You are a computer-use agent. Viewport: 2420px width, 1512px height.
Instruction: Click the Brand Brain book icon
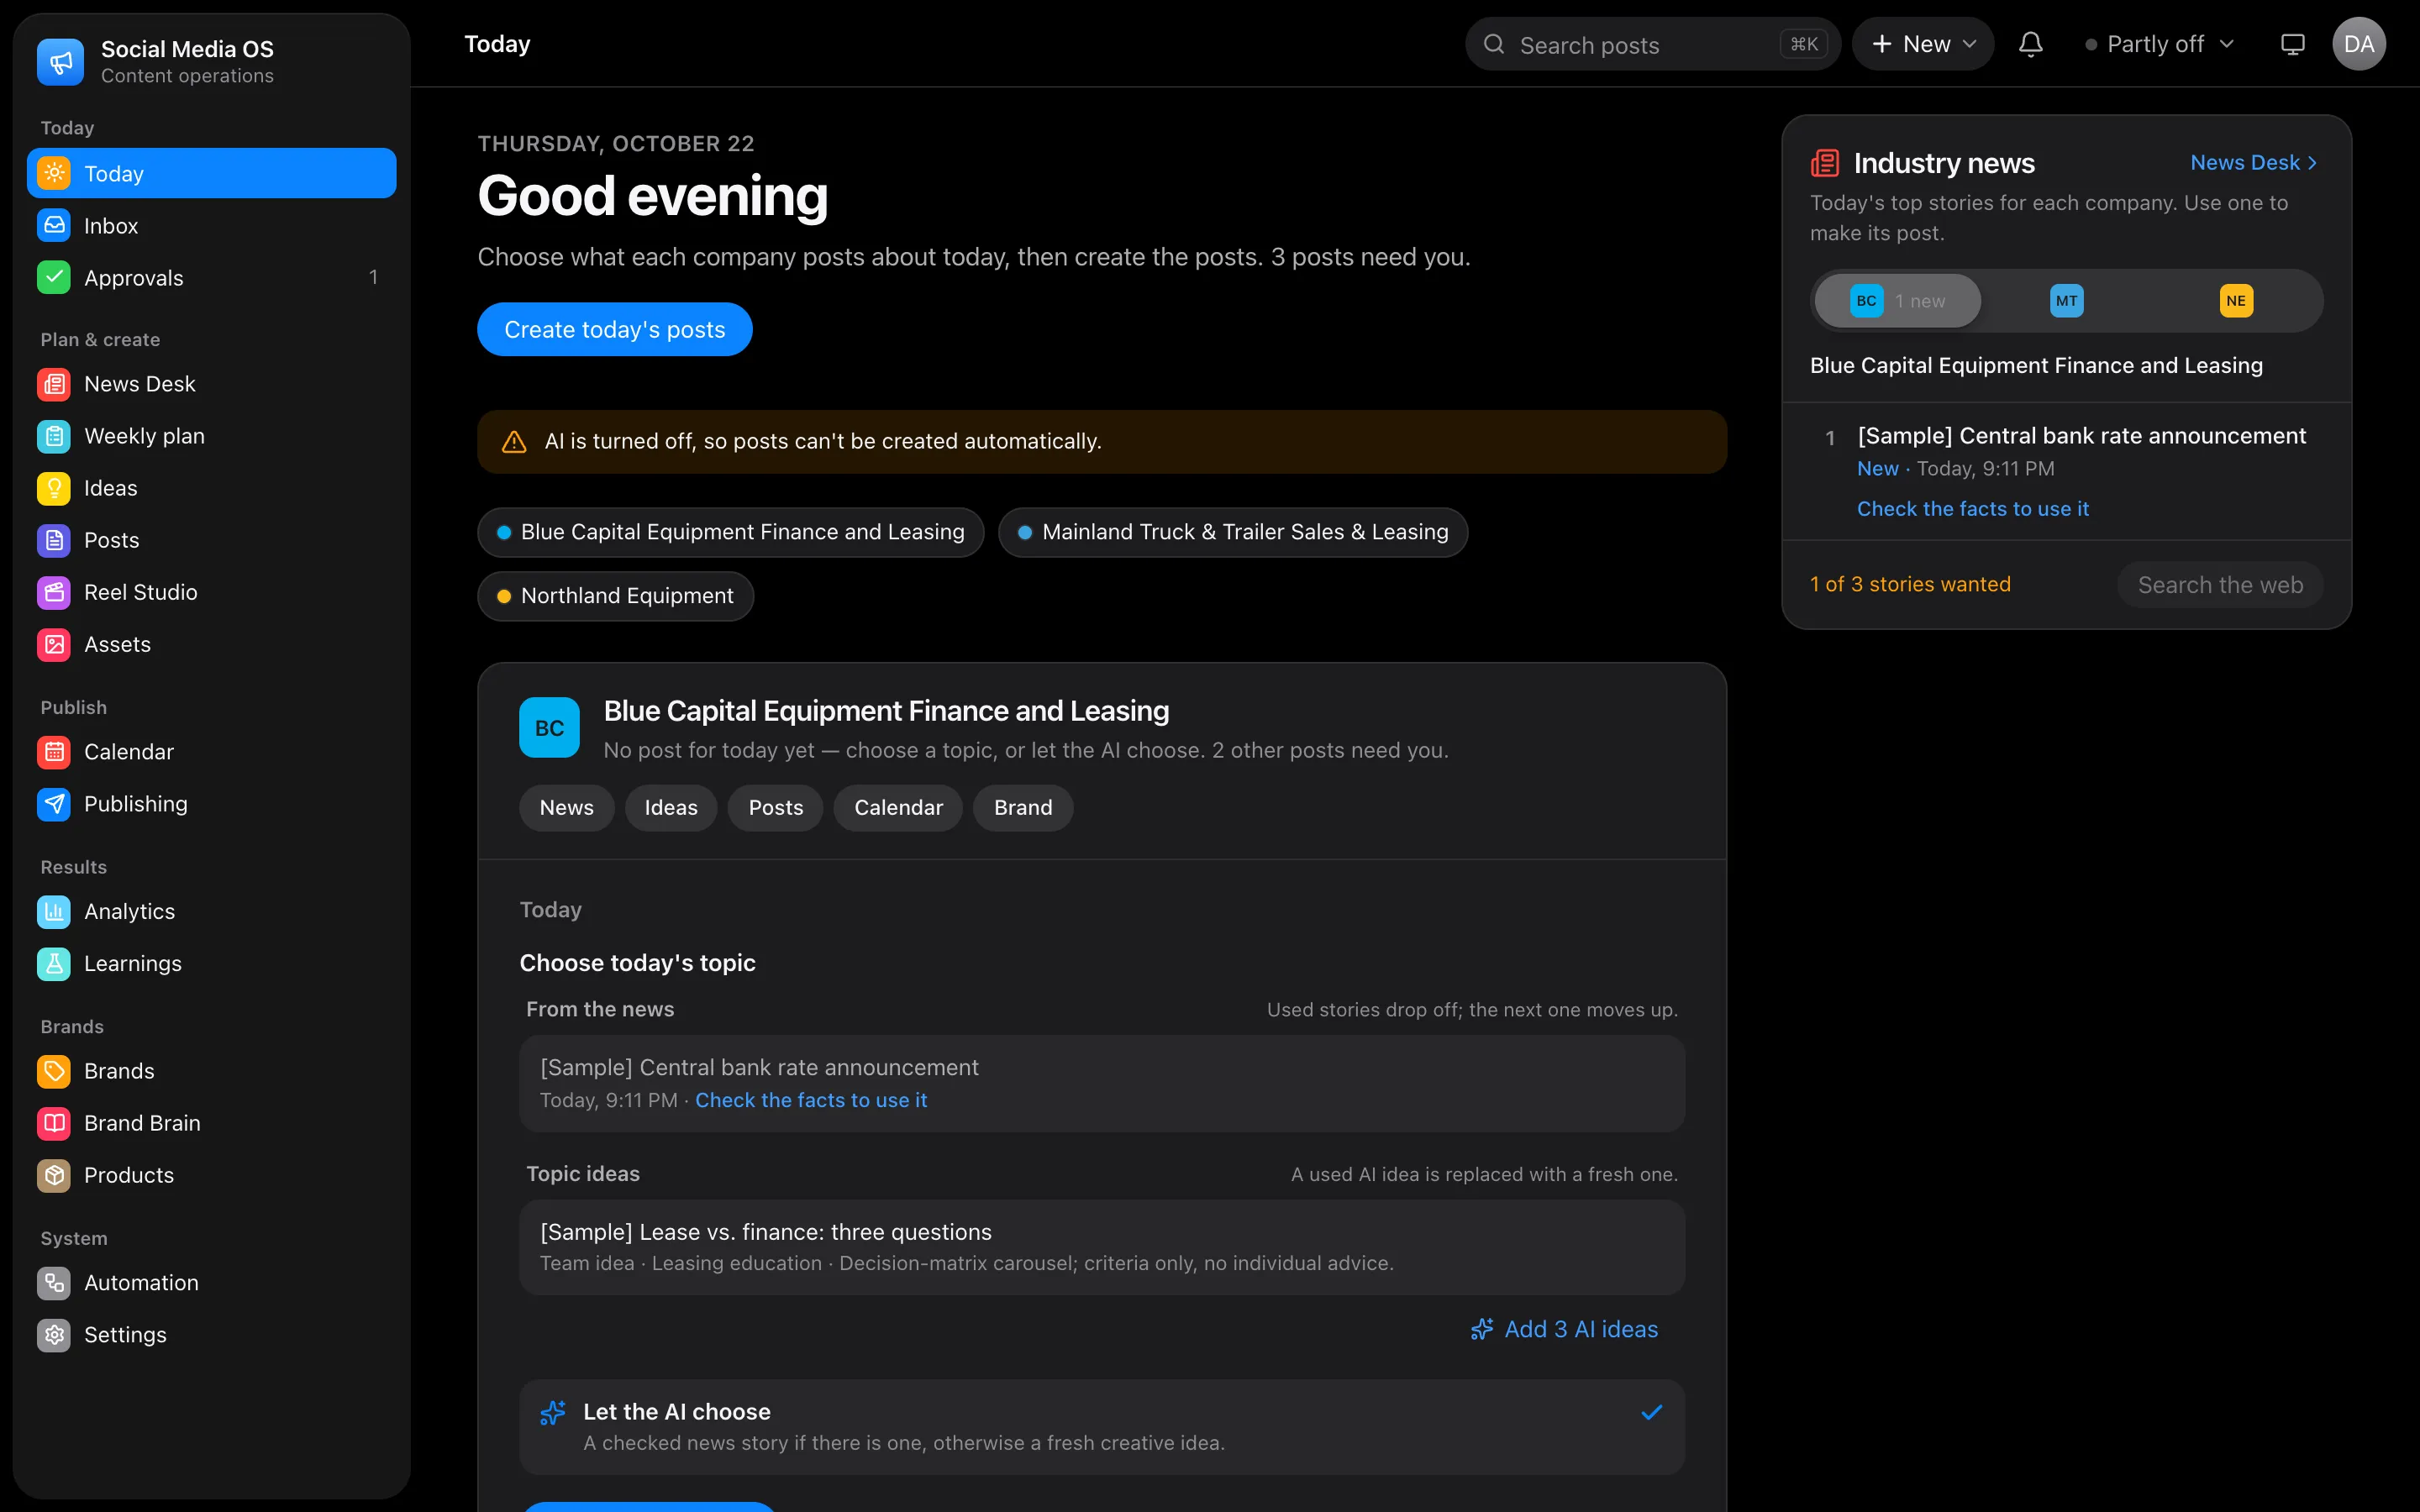coord(54,1123)
